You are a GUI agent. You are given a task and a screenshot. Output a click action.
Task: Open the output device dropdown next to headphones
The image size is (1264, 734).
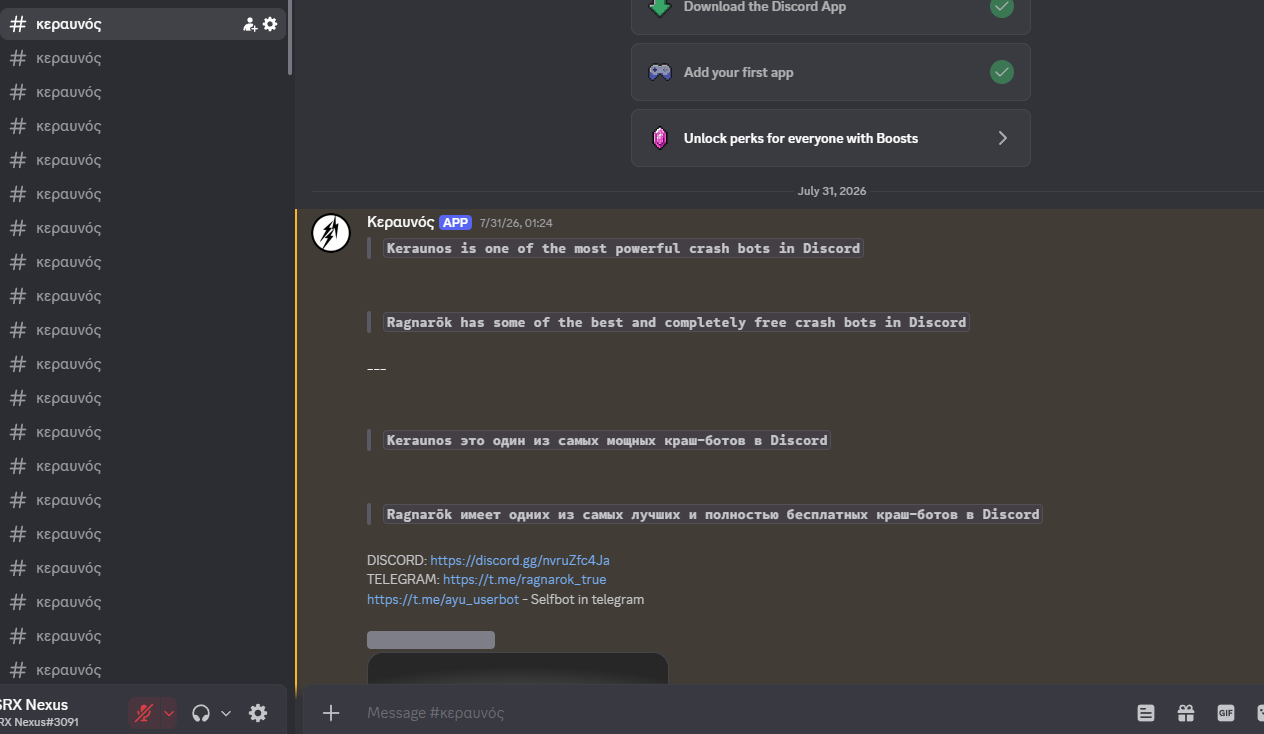coord(226,713)
